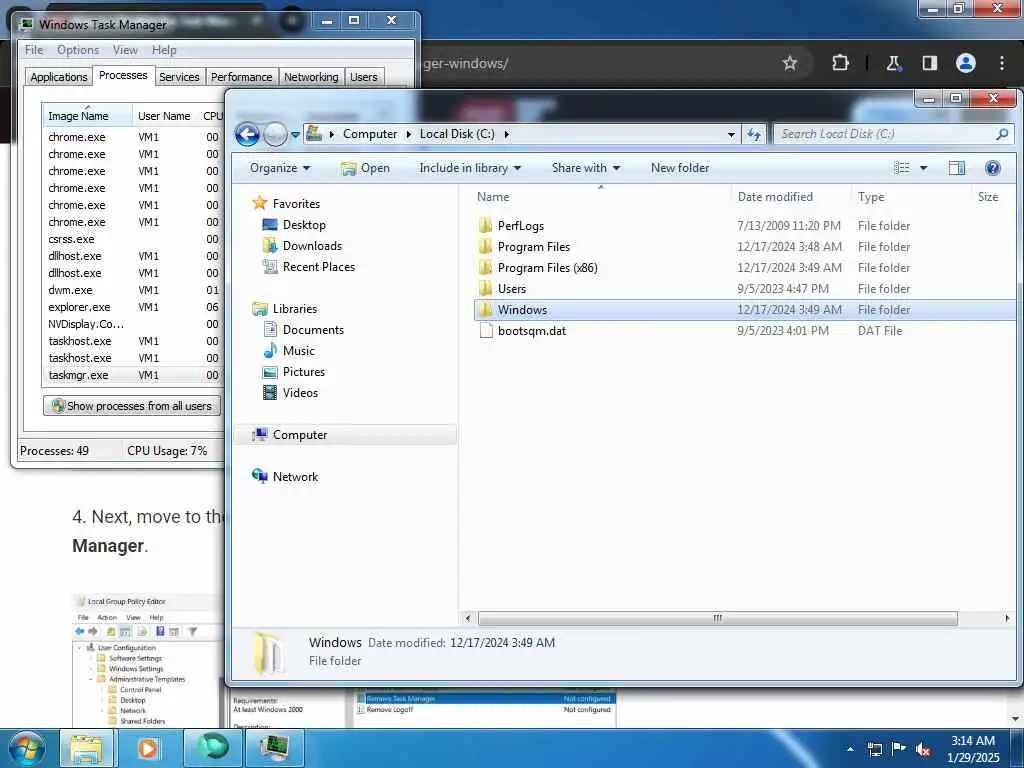Image resolution: width=1024 pixels, height=768 pixels.
Task: Click the Refresh icon beside address bar
Action: (x=754, y=135)
